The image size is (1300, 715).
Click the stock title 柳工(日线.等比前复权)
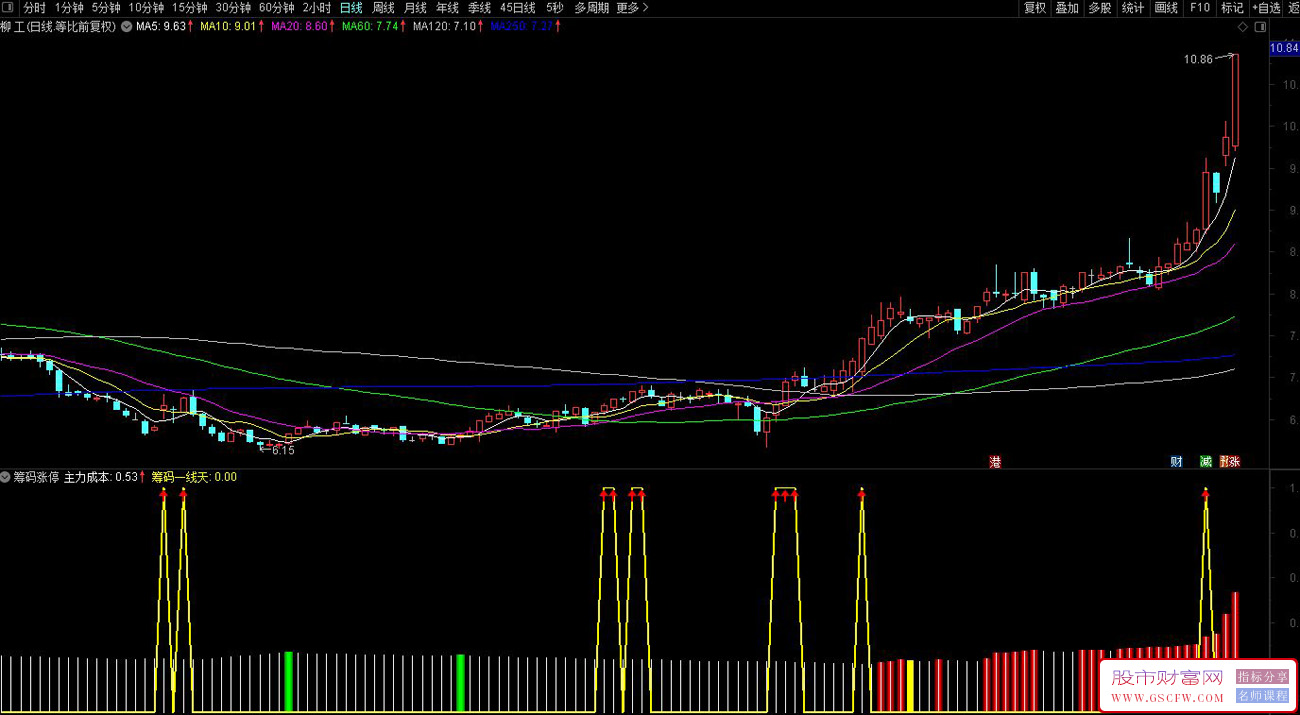point(58,27)
